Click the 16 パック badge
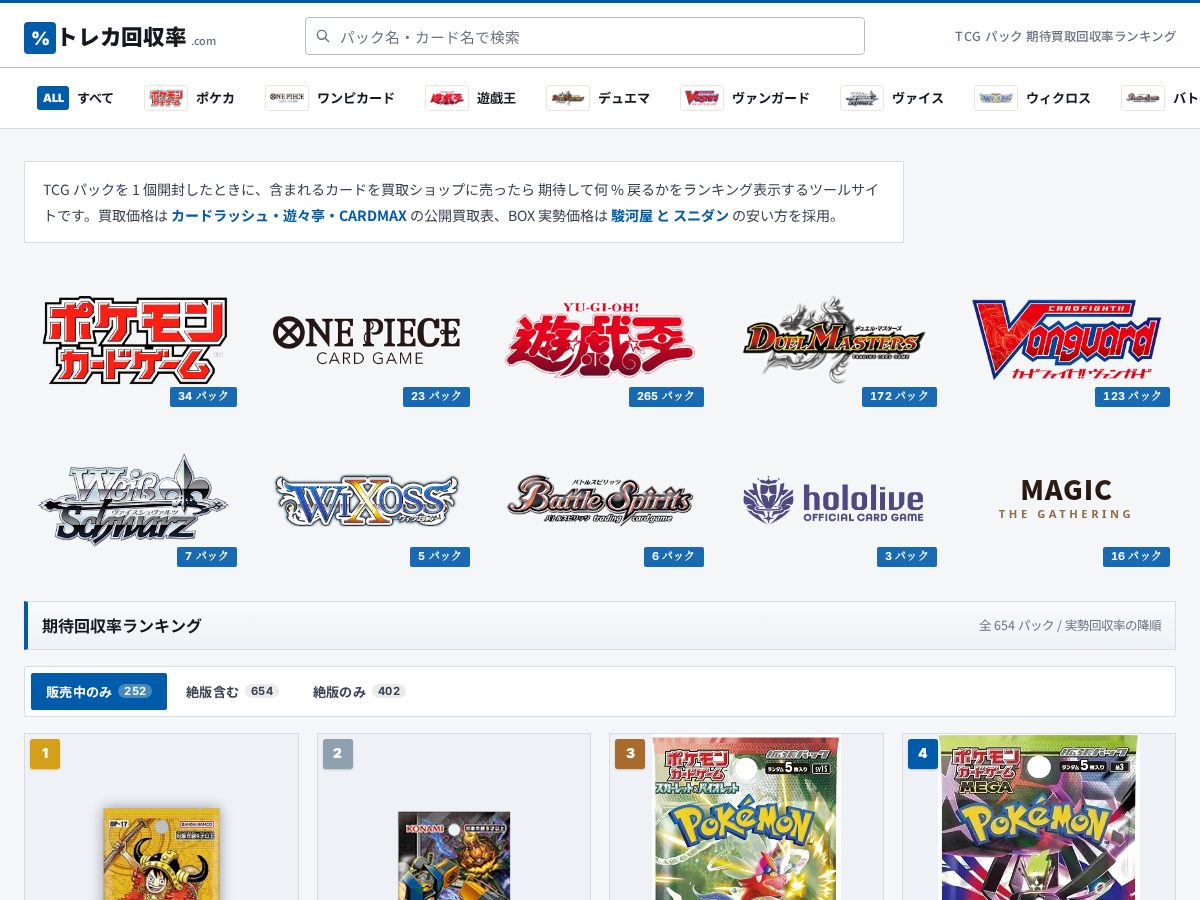Screen dimensions: 1200x900 (x=1136, y=557)
